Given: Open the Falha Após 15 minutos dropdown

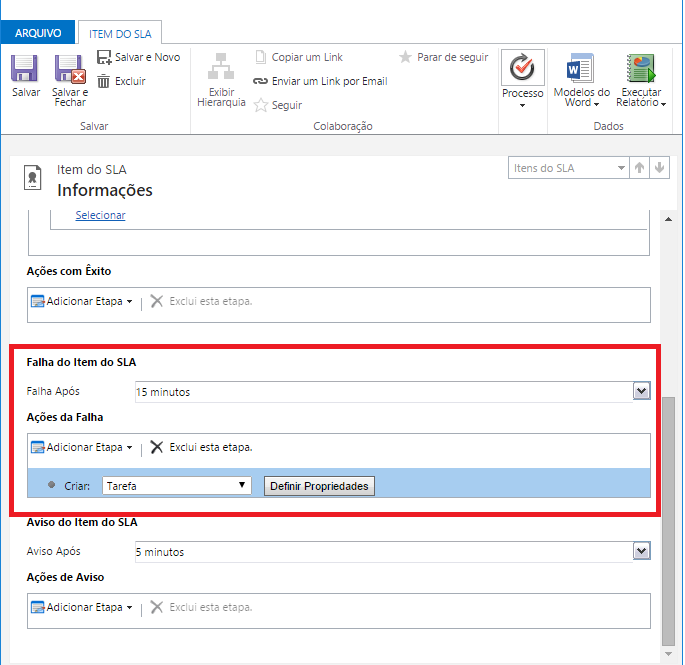Looking at the screenshot, I should click(x=642, y=391).
